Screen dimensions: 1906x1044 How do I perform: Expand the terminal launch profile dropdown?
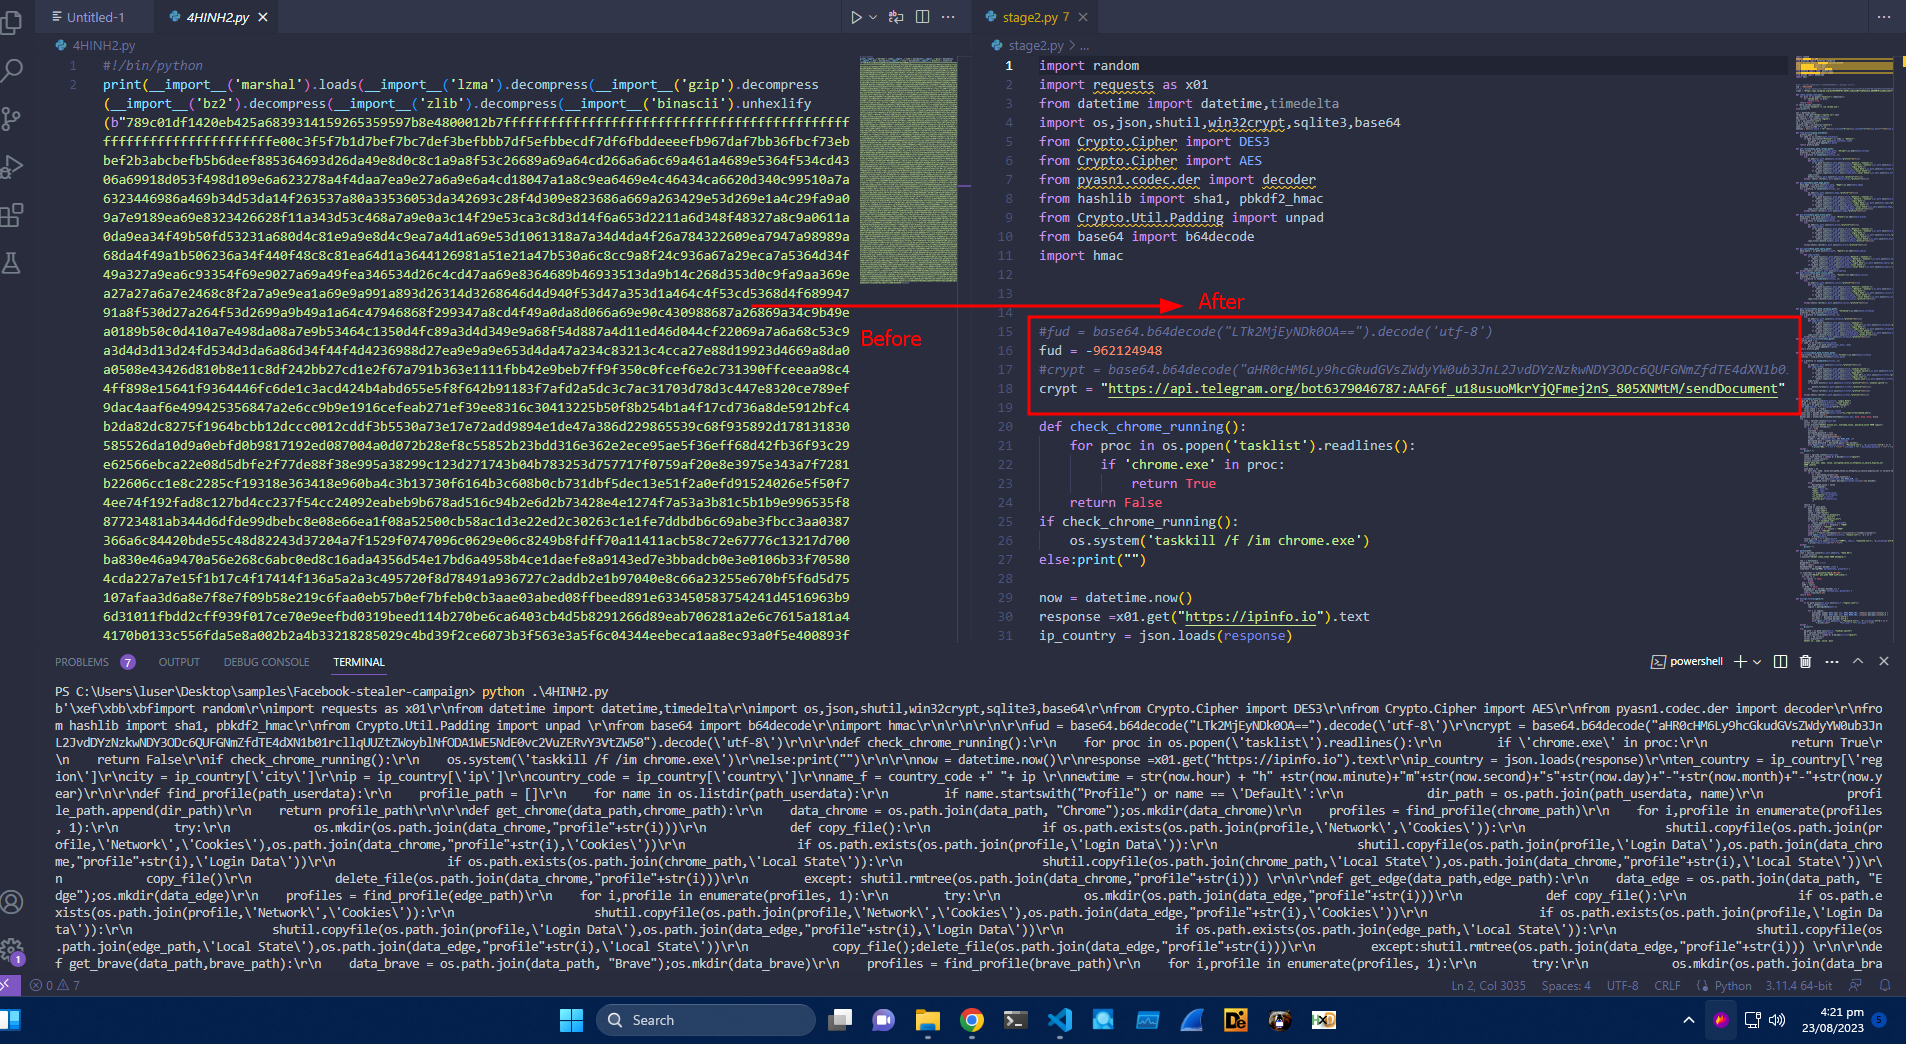(x=1757, y=661)
